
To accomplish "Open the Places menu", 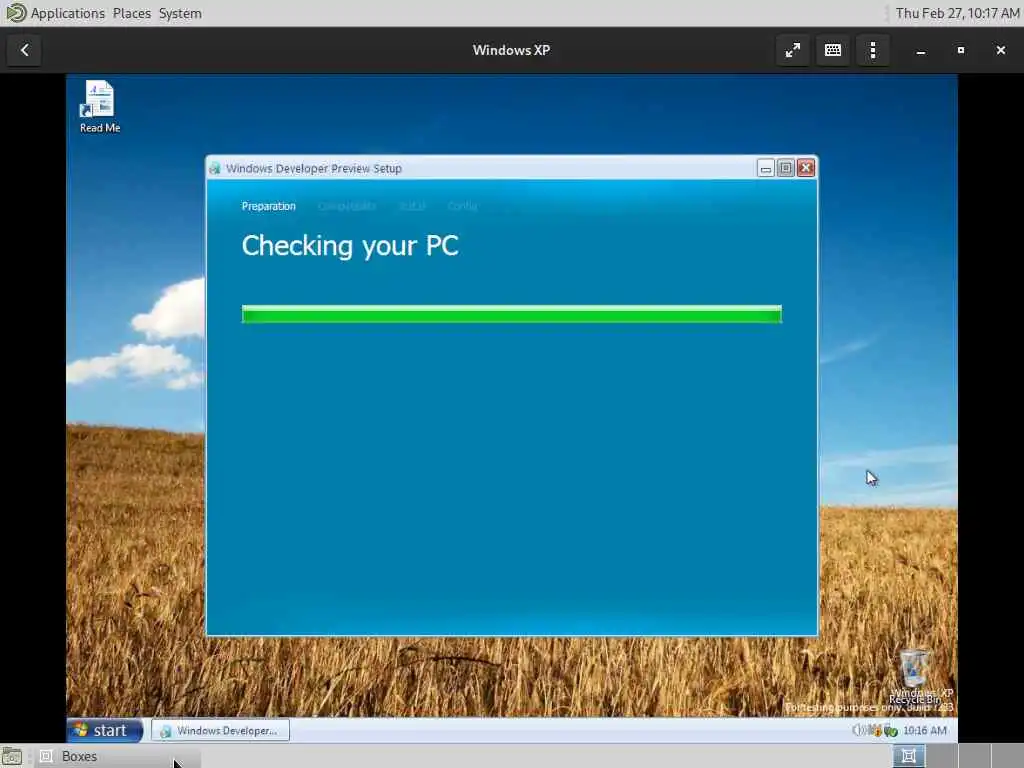I will point(131,13).
